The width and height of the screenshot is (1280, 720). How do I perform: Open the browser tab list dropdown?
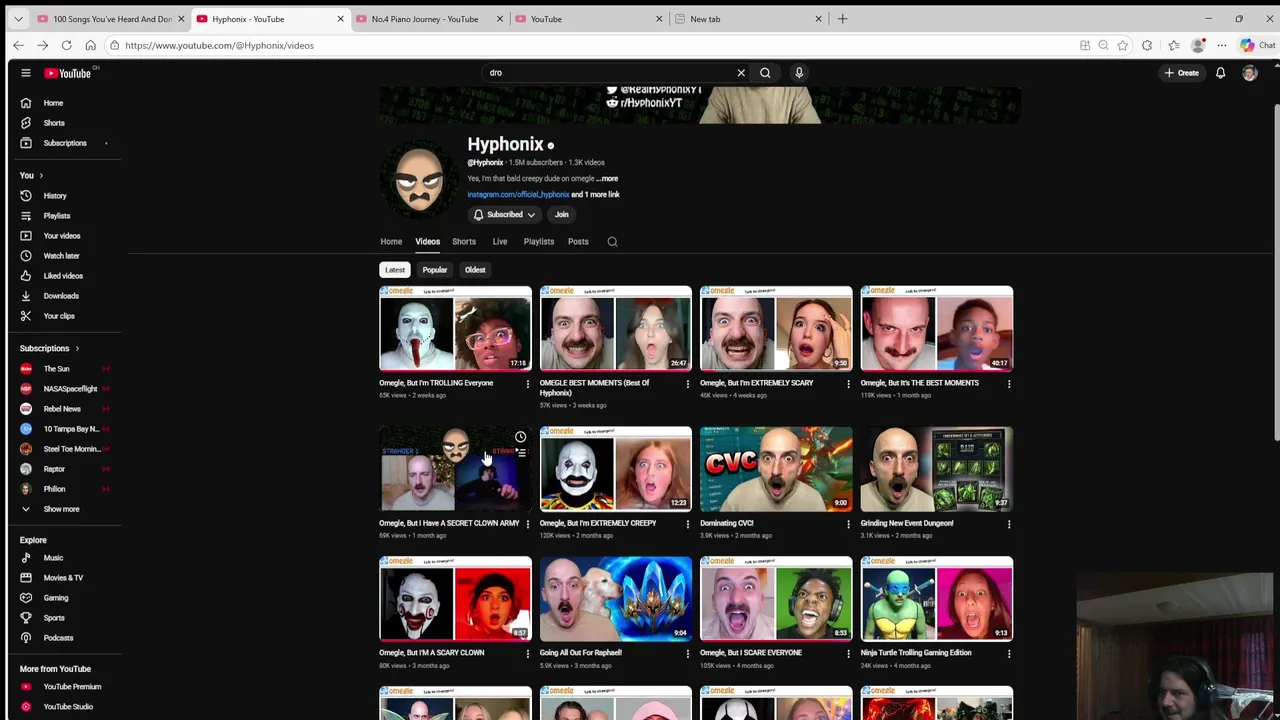tap(18, 19)
